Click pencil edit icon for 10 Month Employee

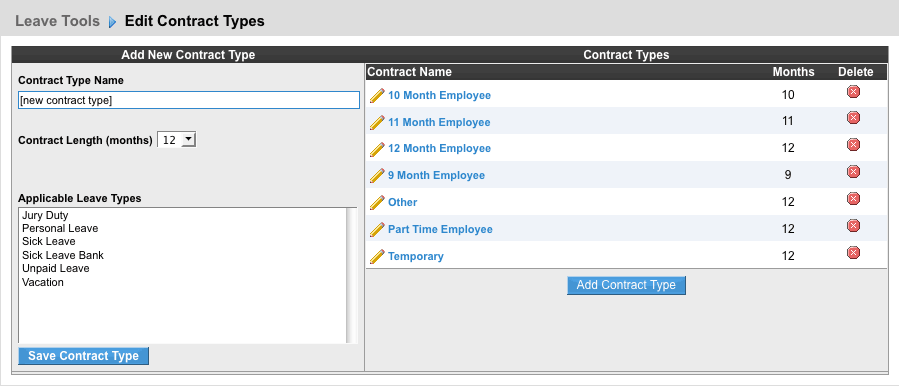(377, 95)
